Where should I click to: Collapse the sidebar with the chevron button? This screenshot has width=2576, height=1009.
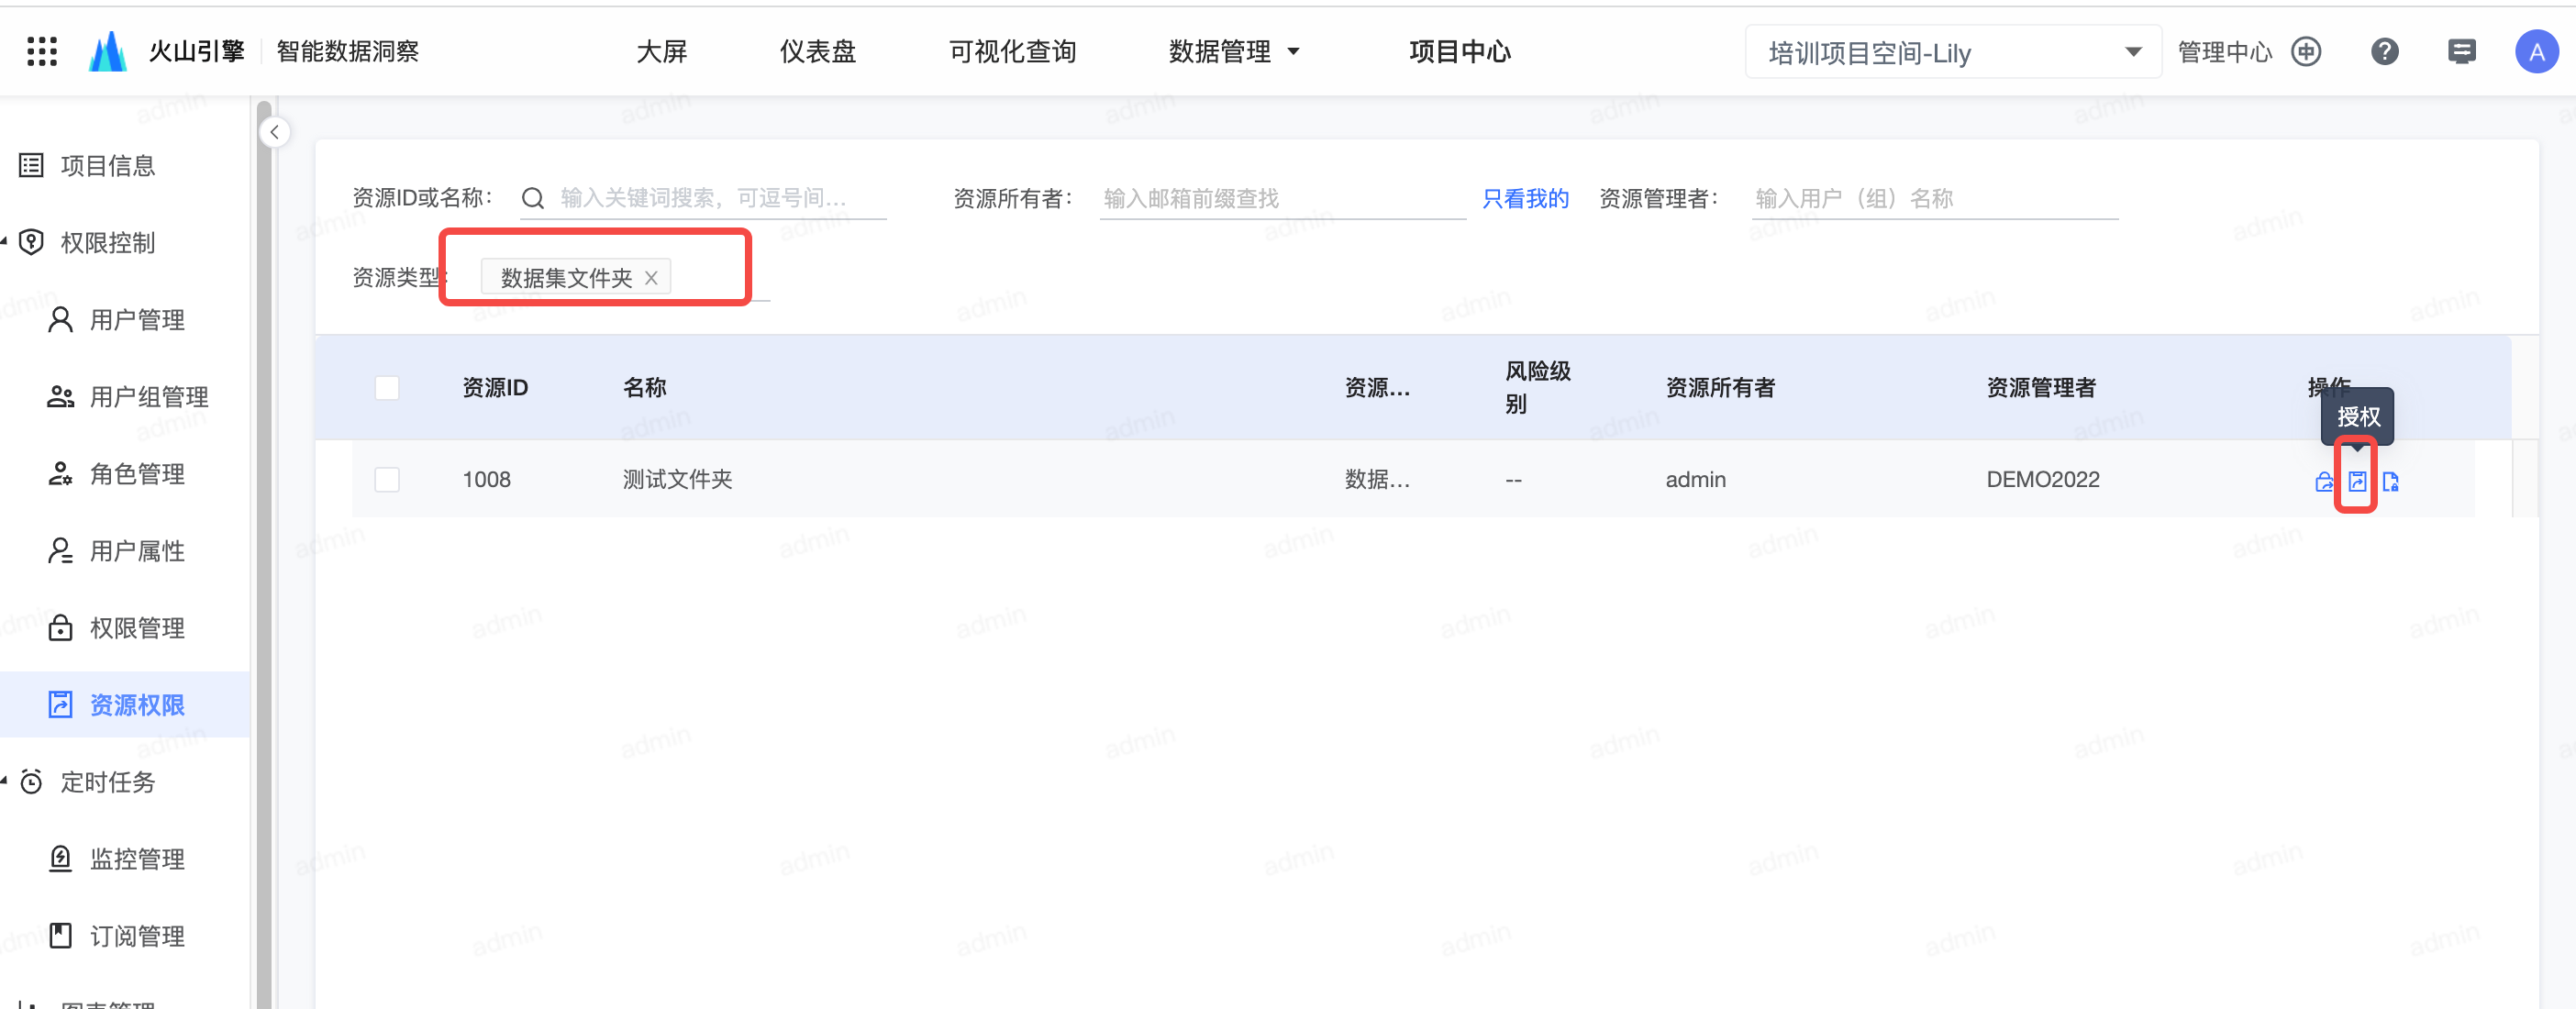pyautogui.click(x=274, y=132)
